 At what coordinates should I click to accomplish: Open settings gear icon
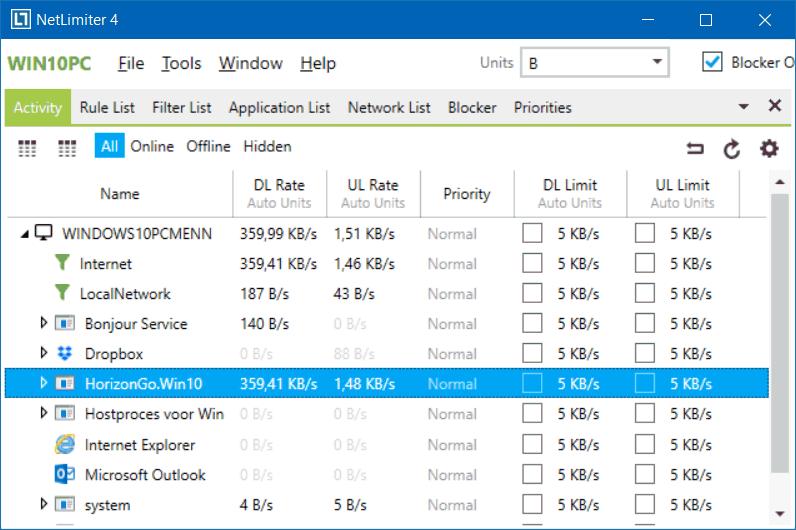(x=769, y=148)
